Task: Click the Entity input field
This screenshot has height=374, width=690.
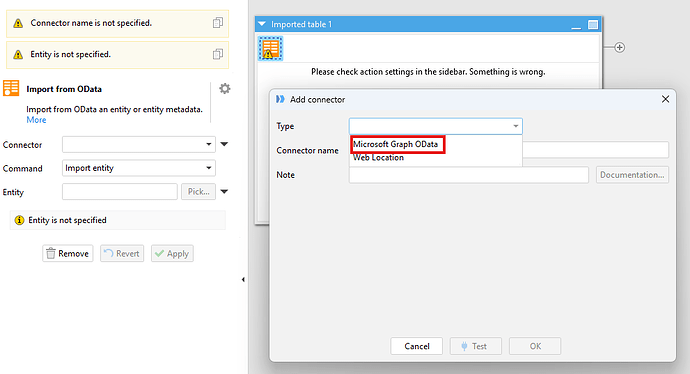Action: tap(120, 192)
